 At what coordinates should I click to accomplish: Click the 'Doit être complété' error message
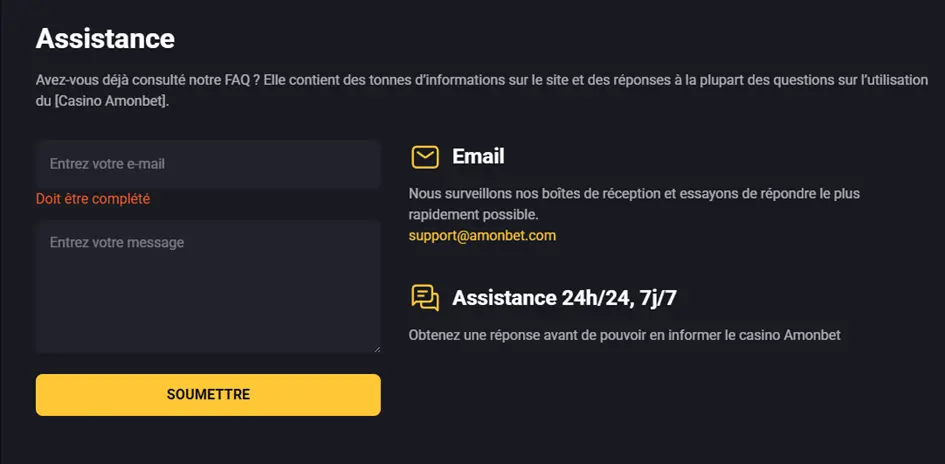tap(93, 199)
